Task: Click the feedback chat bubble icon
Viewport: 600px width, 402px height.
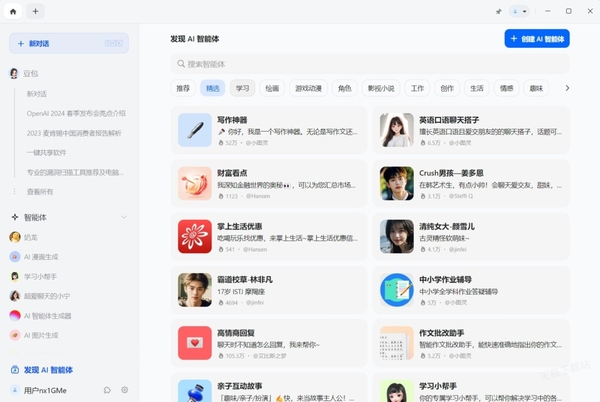Action: (107, 390)
